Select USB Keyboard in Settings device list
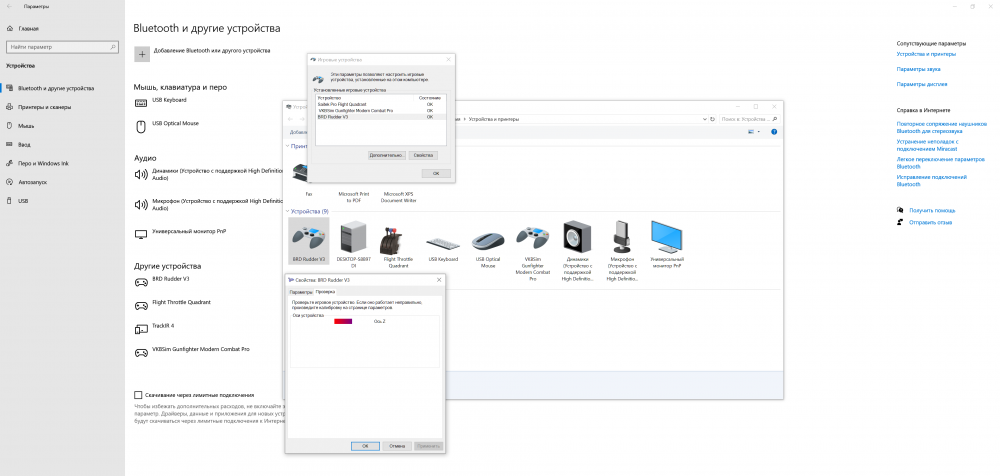 (169, 100)
